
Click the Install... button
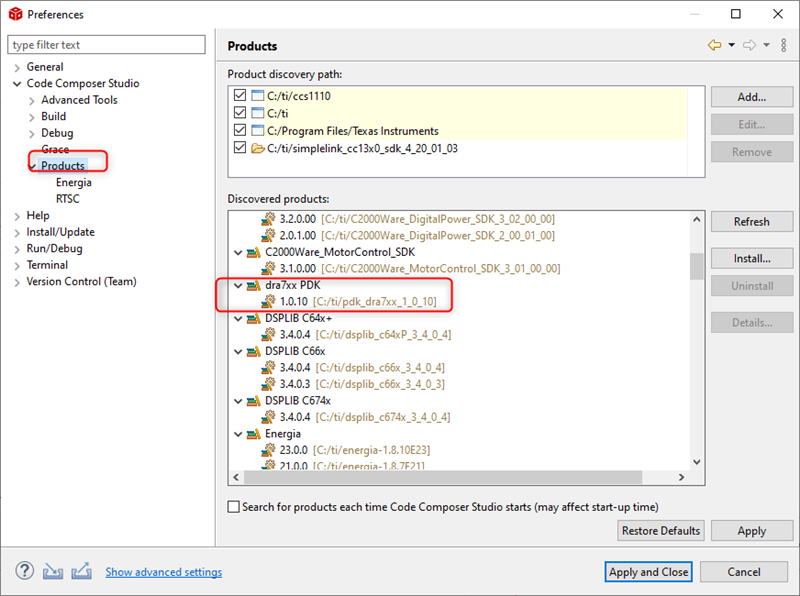(x=752, y=258)
